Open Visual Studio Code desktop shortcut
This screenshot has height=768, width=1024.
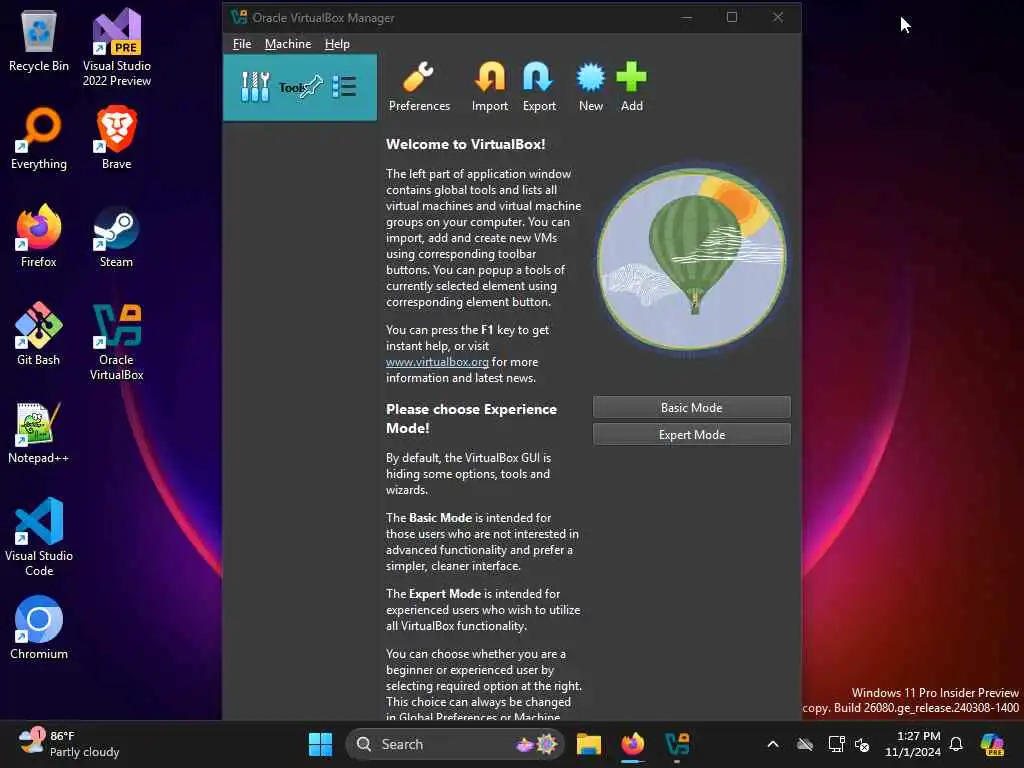tap(39, 537)
